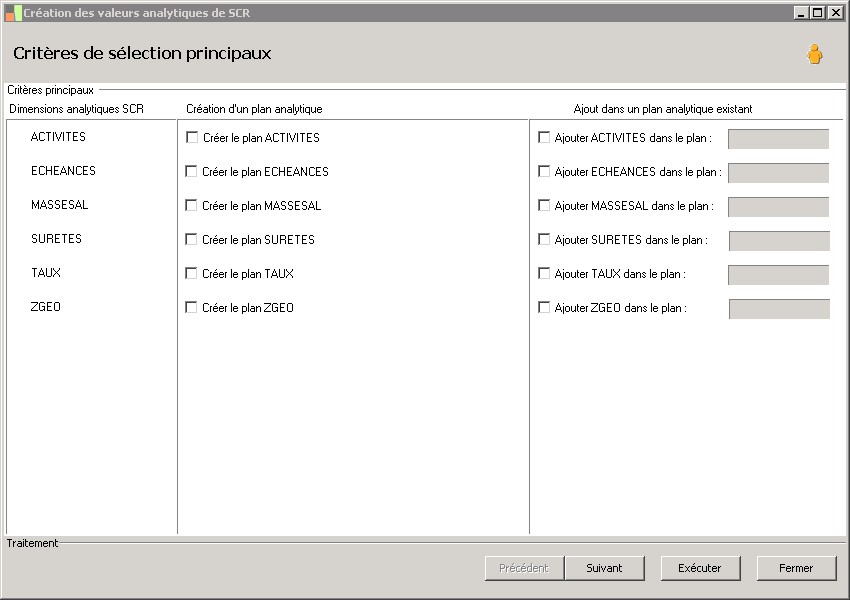Toggle Créer le plan SURETES checkbox
850x600 pixels.
[192, 240]
